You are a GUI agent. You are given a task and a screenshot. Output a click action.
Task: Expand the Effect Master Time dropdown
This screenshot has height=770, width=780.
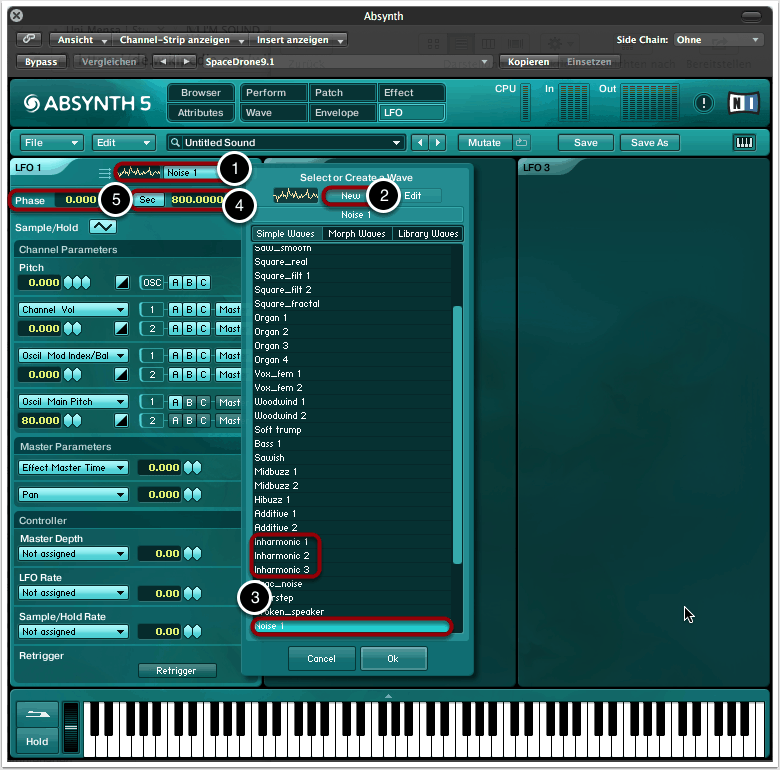[x=73, y=467]
